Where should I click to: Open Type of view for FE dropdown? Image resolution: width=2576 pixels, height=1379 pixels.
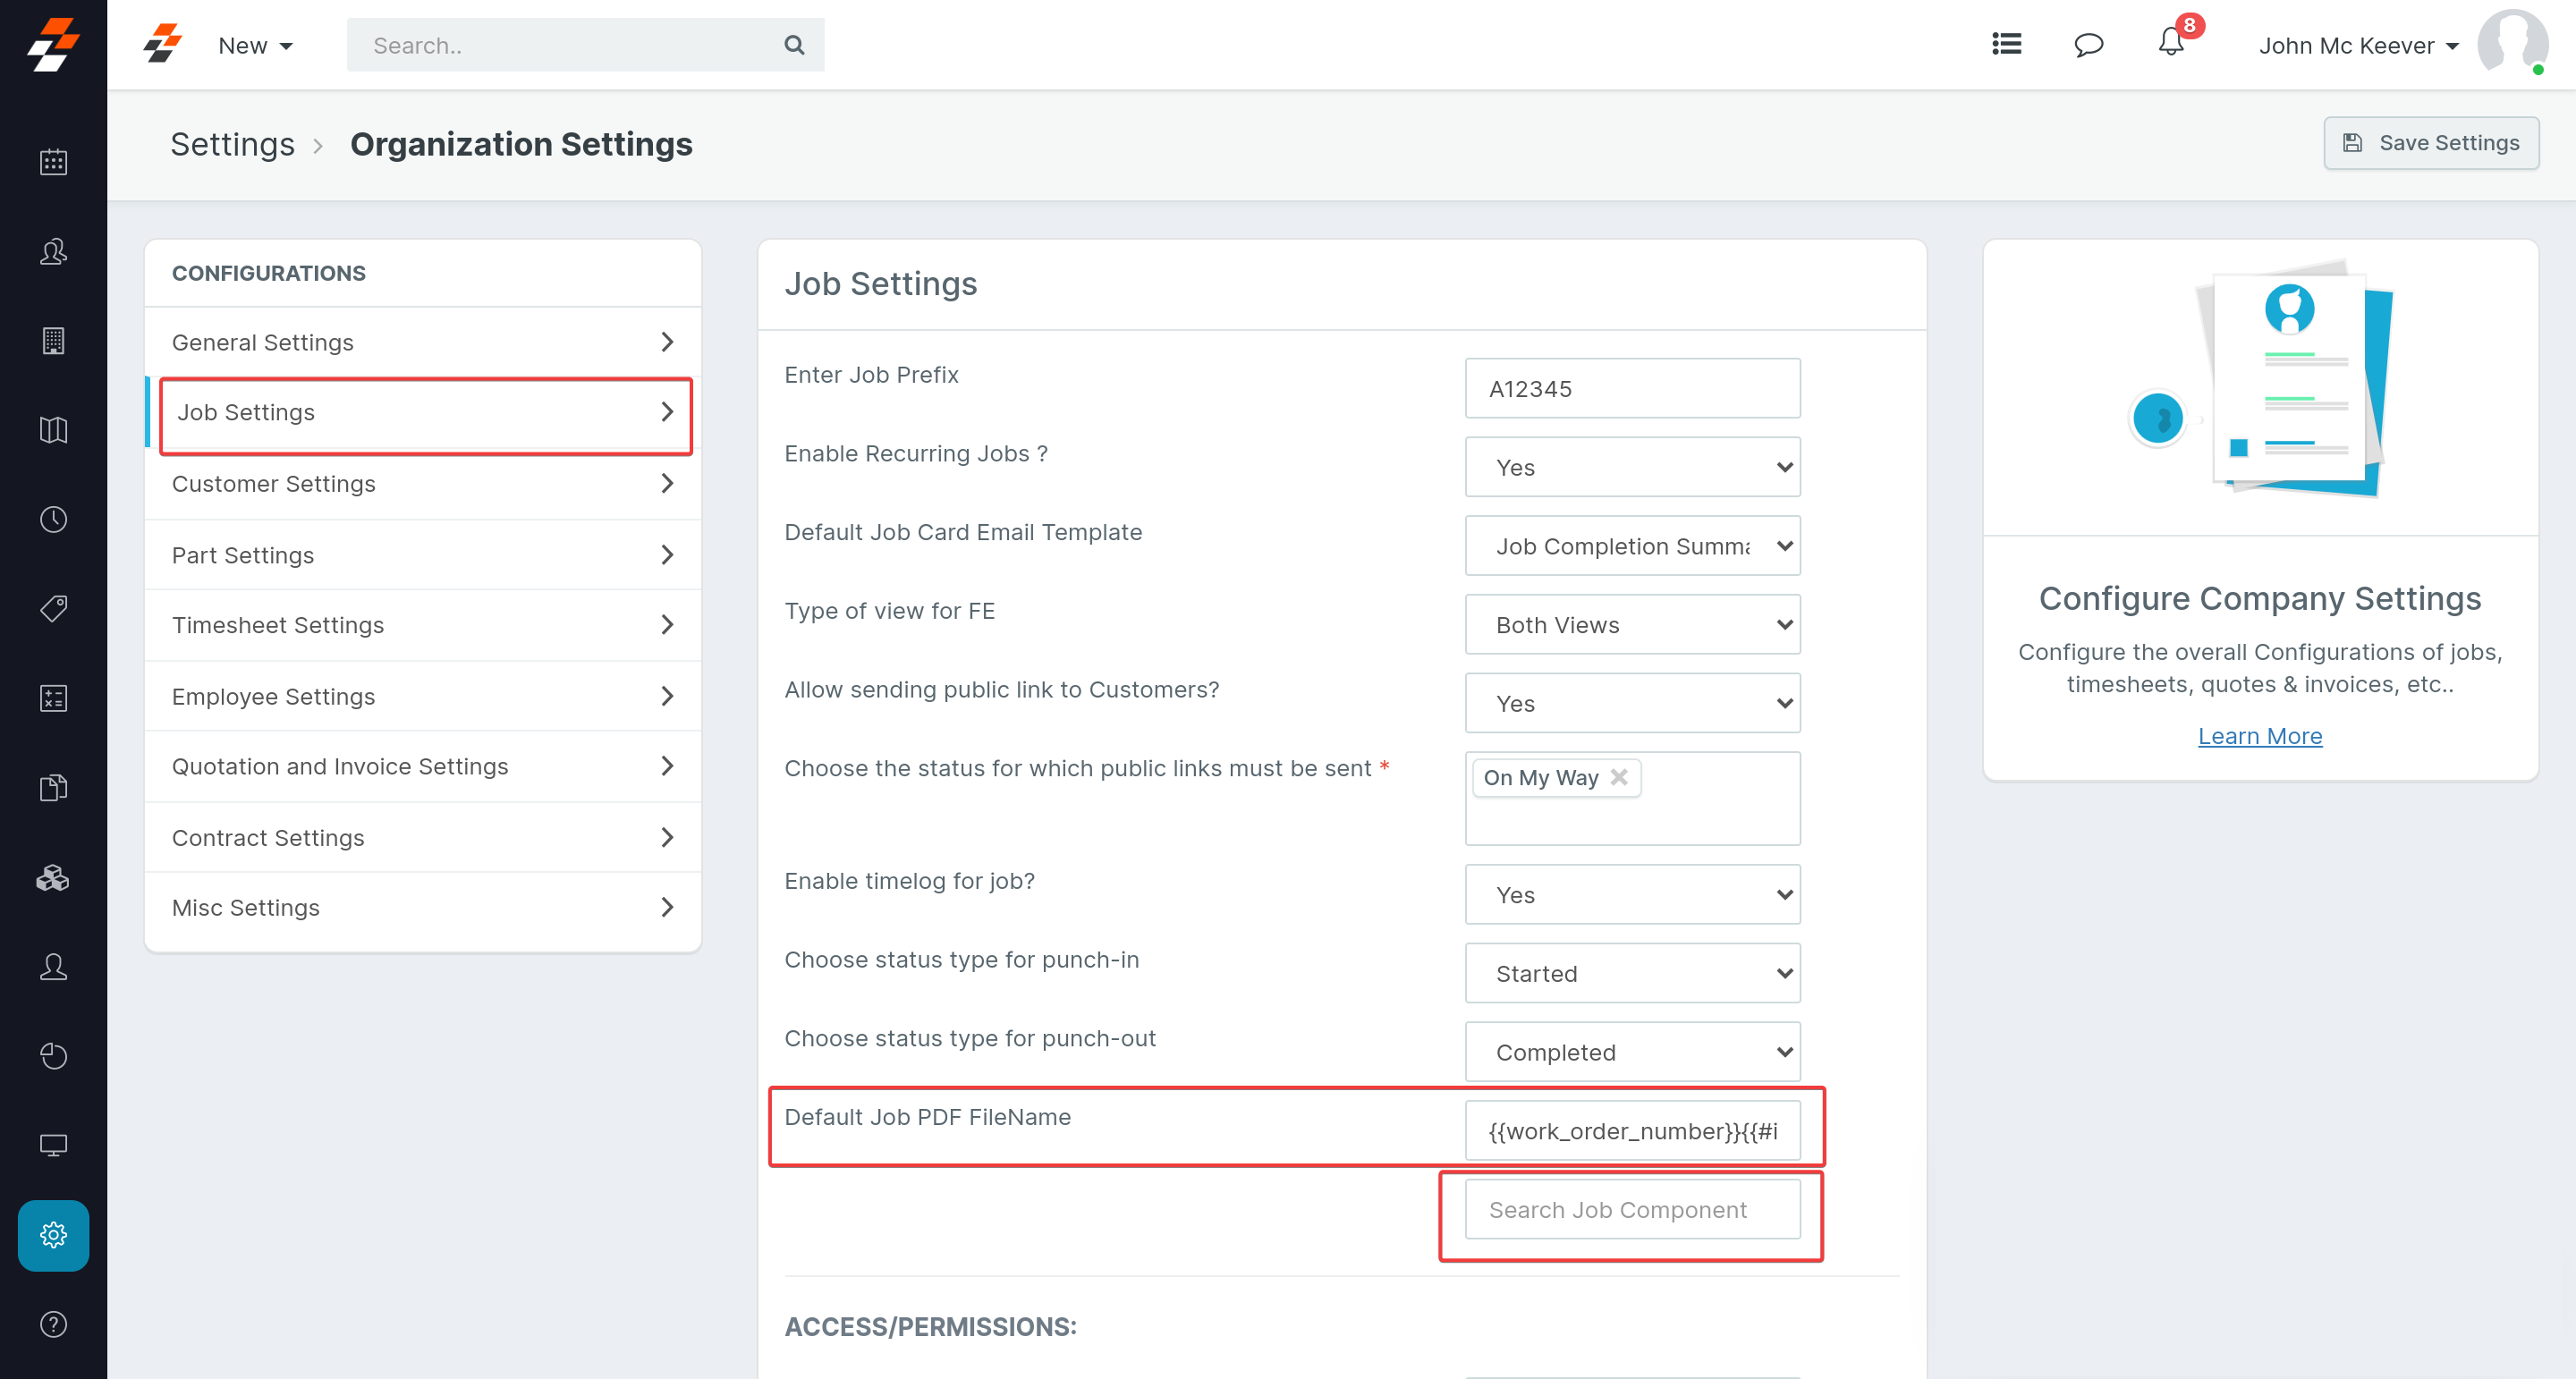coord(1632,625)
